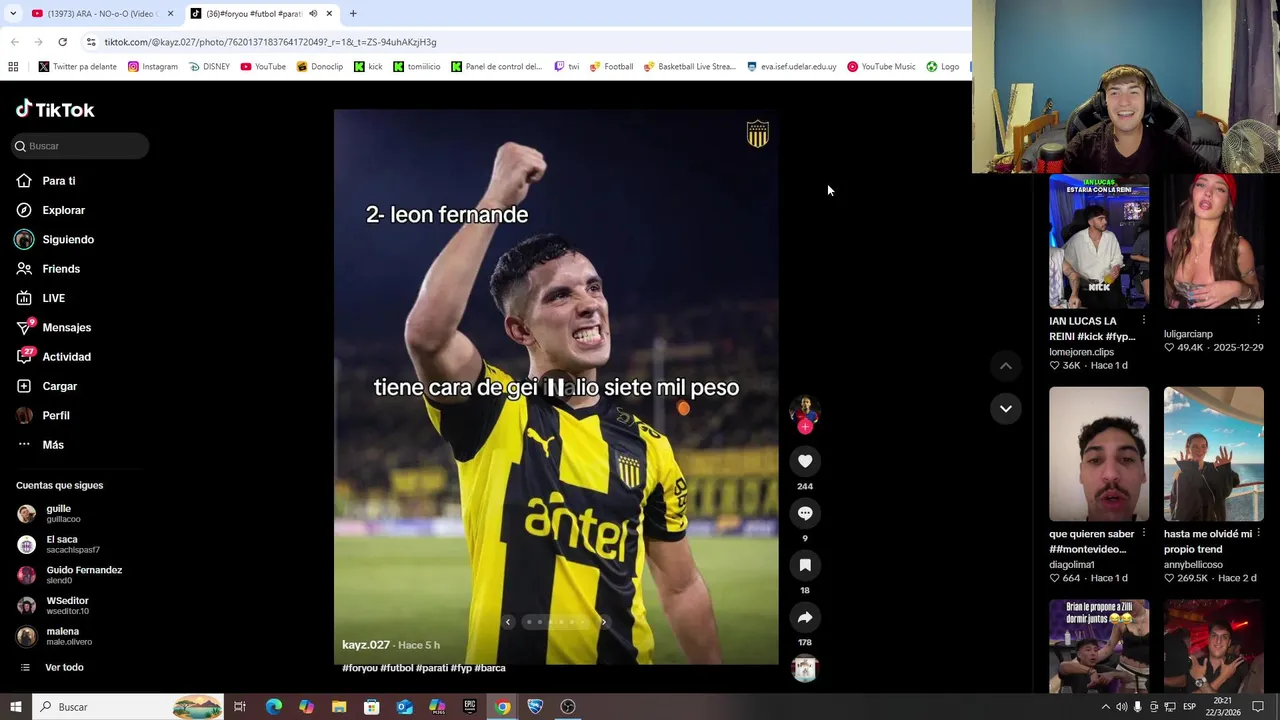Screen dimensions: 1280x720
Task: Open the Donoclip bookmark
Action: click(x=320, y=67)
